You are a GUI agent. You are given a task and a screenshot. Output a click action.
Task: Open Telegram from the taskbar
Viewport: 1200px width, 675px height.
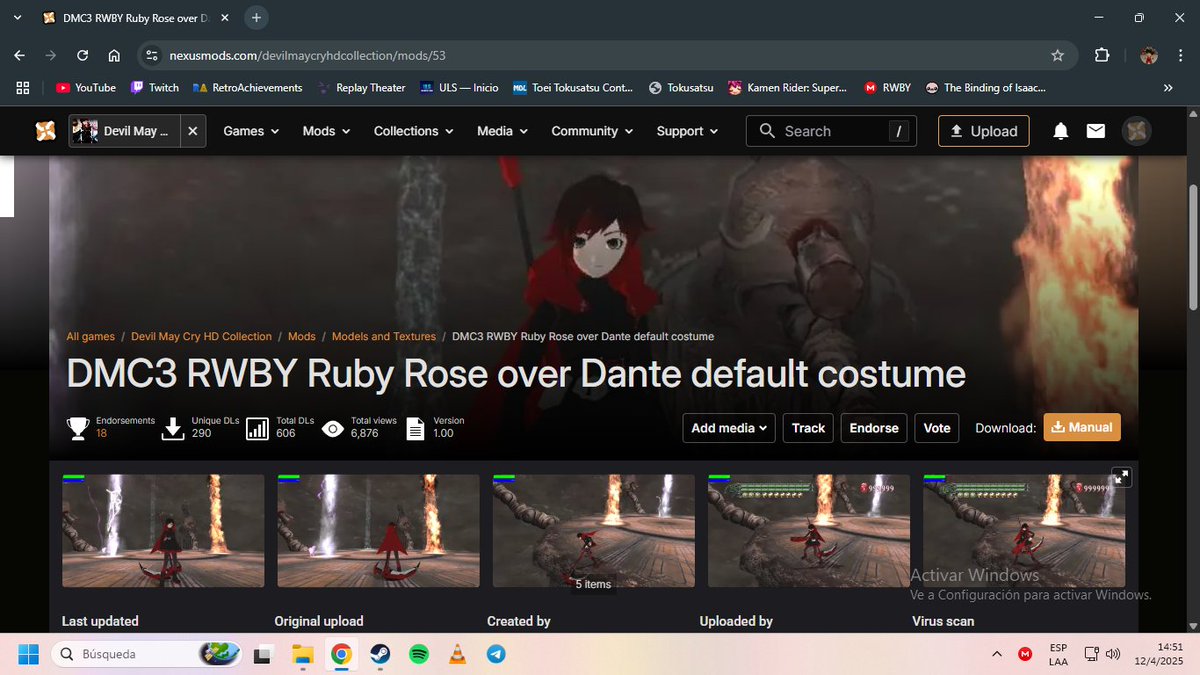point(496,654)
